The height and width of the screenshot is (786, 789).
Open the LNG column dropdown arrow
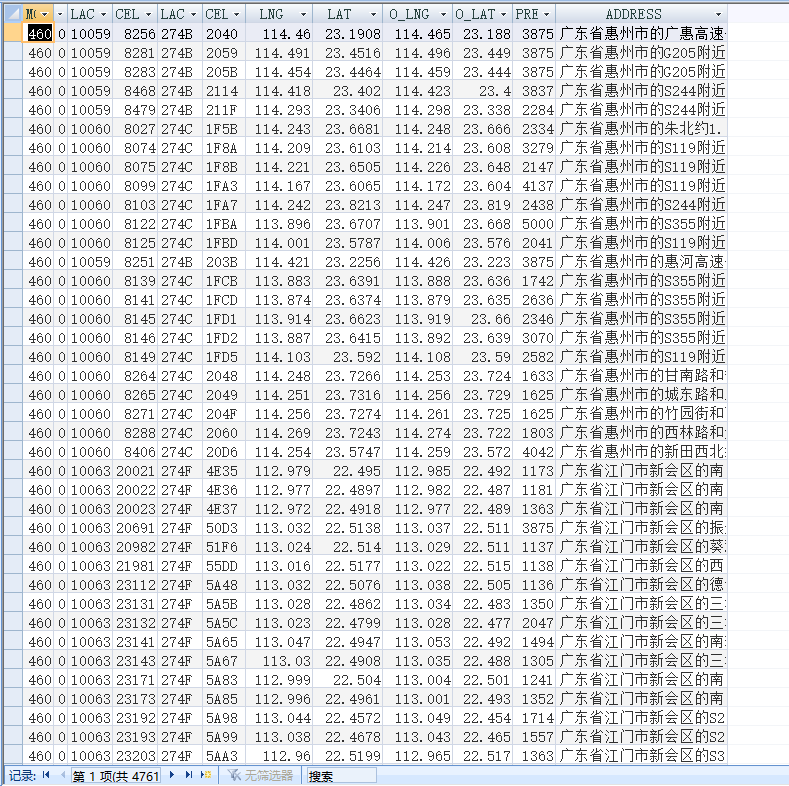(x=303, y=15)
